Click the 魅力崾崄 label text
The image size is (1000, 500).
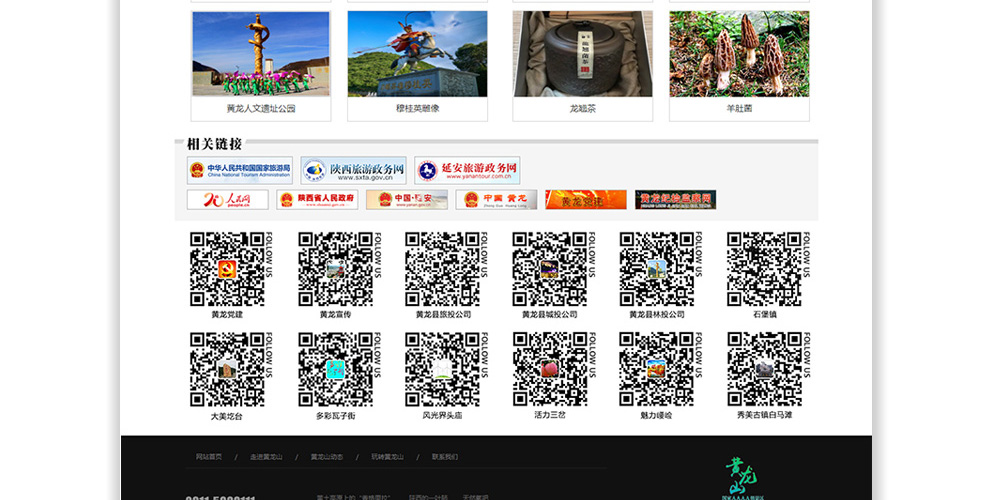tap(656, 415)
